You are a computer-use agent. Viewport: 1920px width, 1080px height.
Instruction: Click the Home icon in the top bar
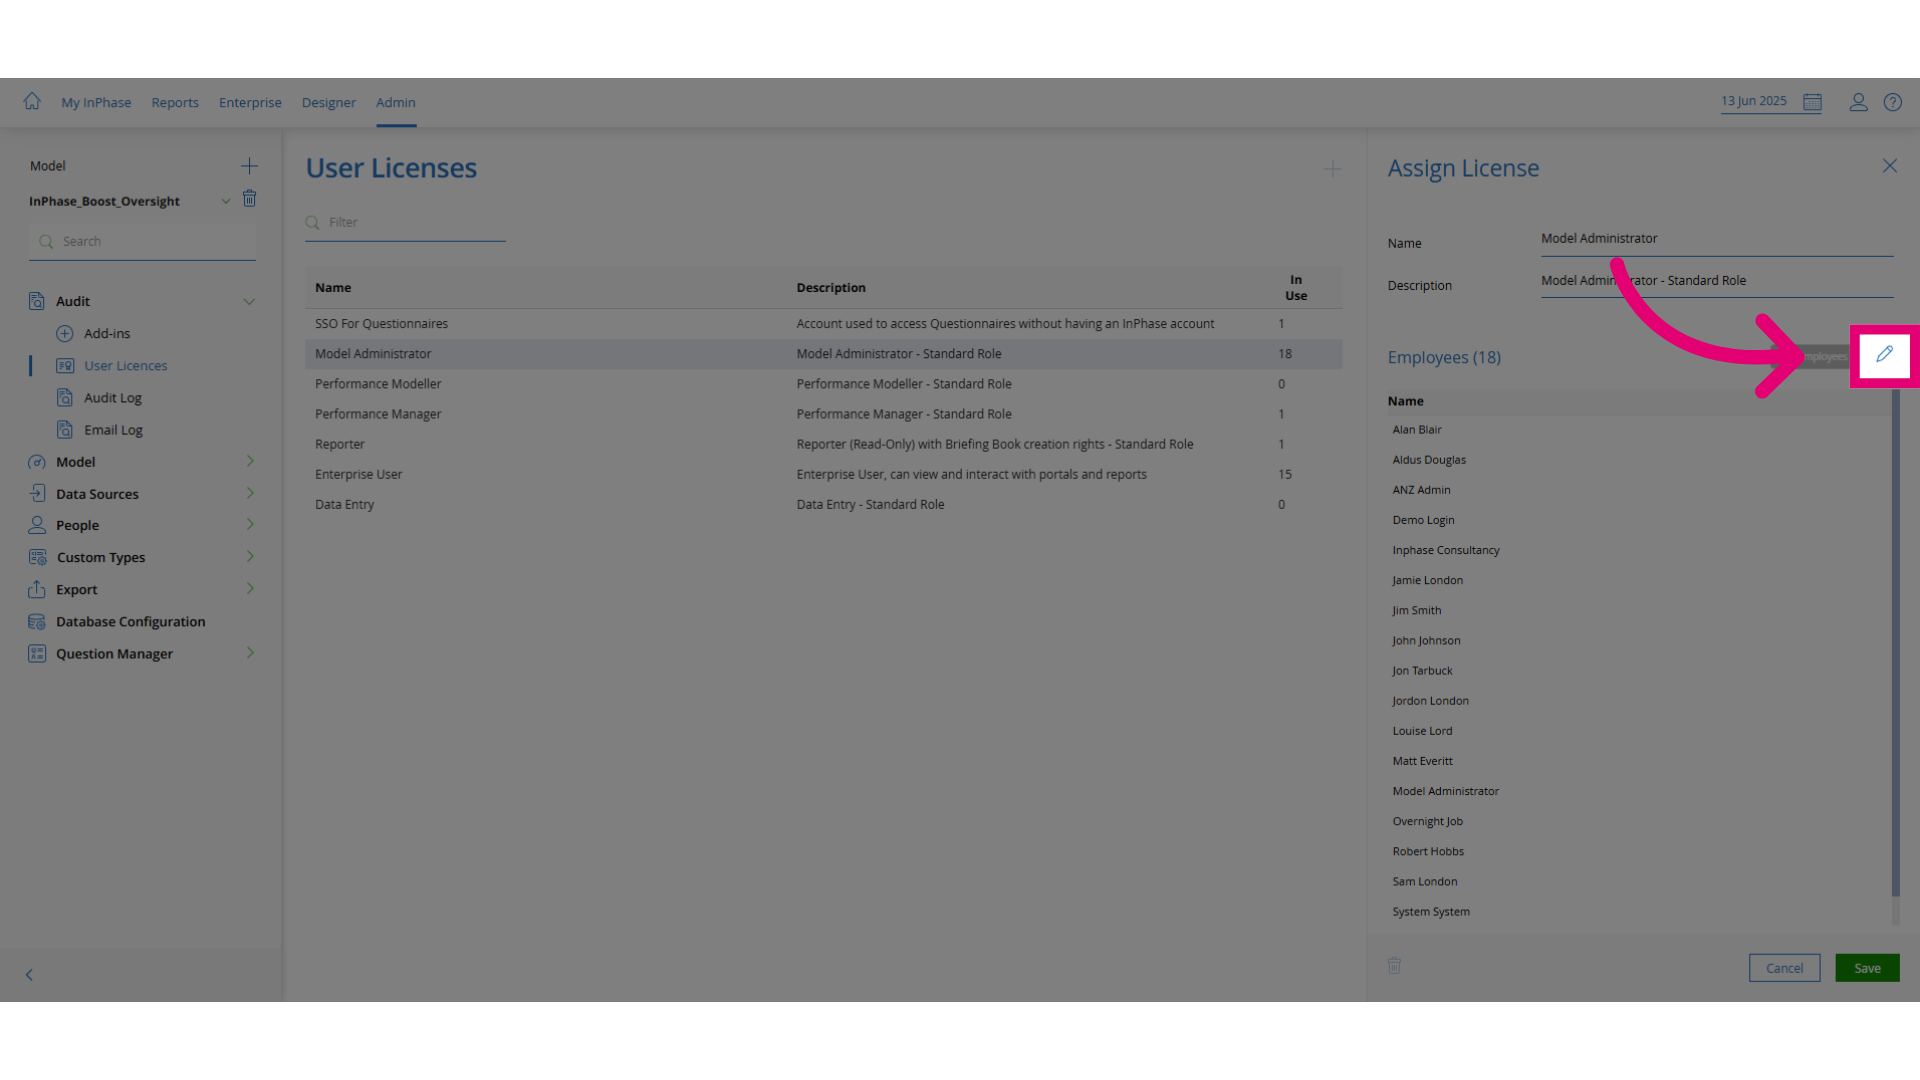(x=32, y=101)
